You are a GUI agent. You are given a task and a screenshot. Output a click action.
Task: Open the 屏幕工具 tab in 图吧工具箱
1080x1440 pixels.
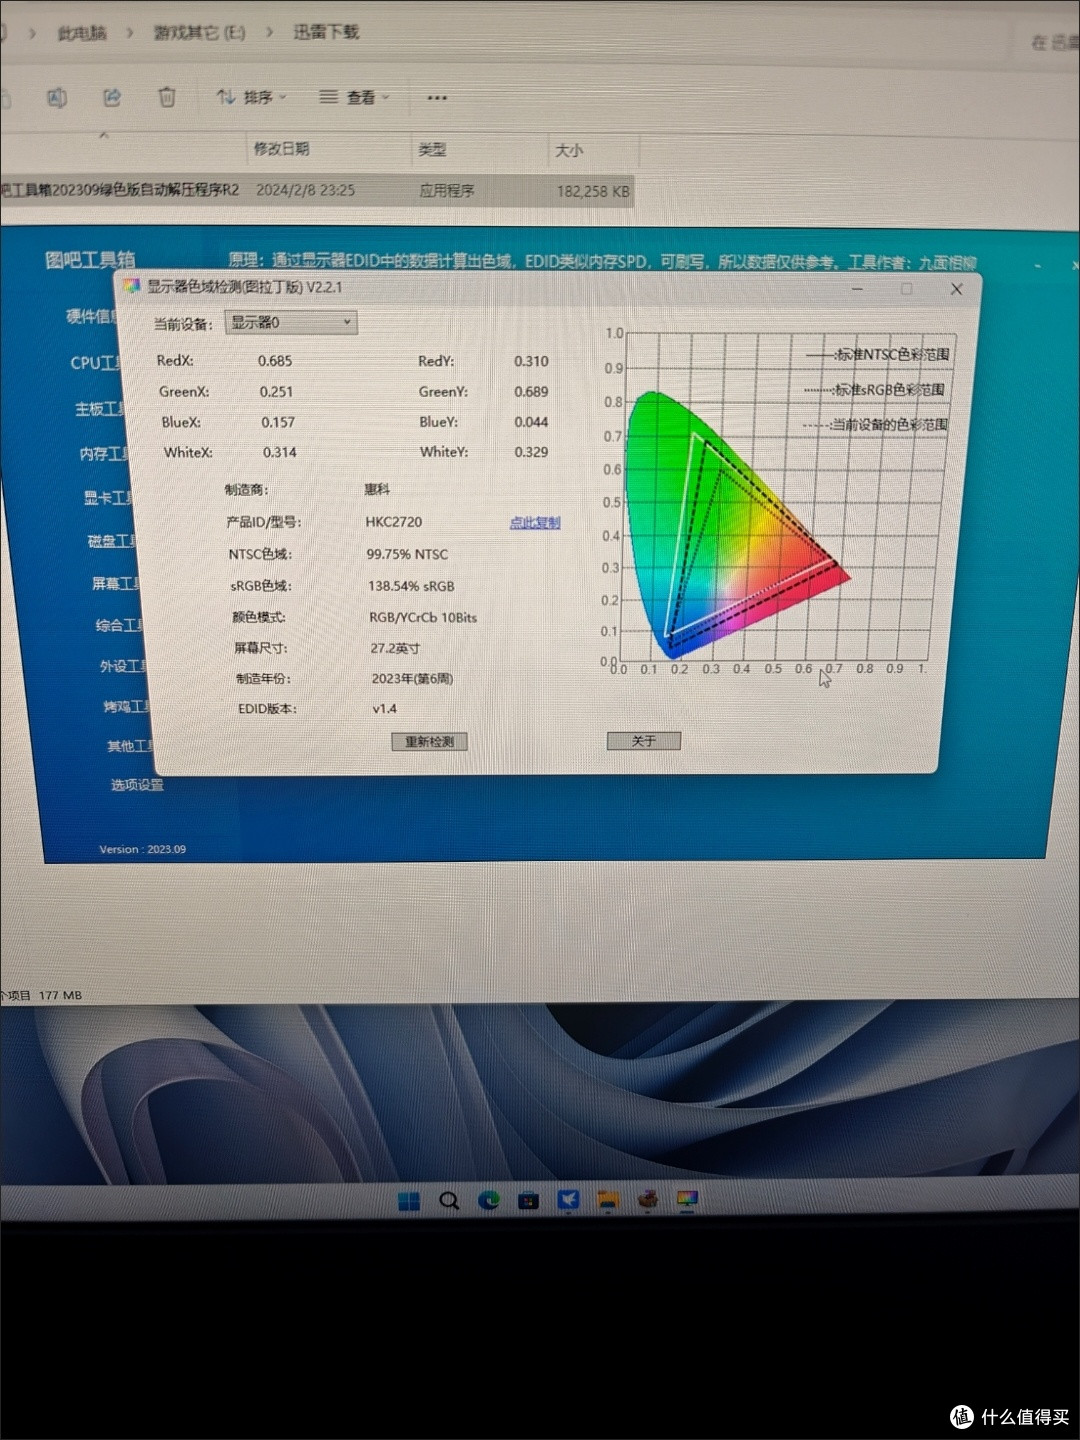116,583
